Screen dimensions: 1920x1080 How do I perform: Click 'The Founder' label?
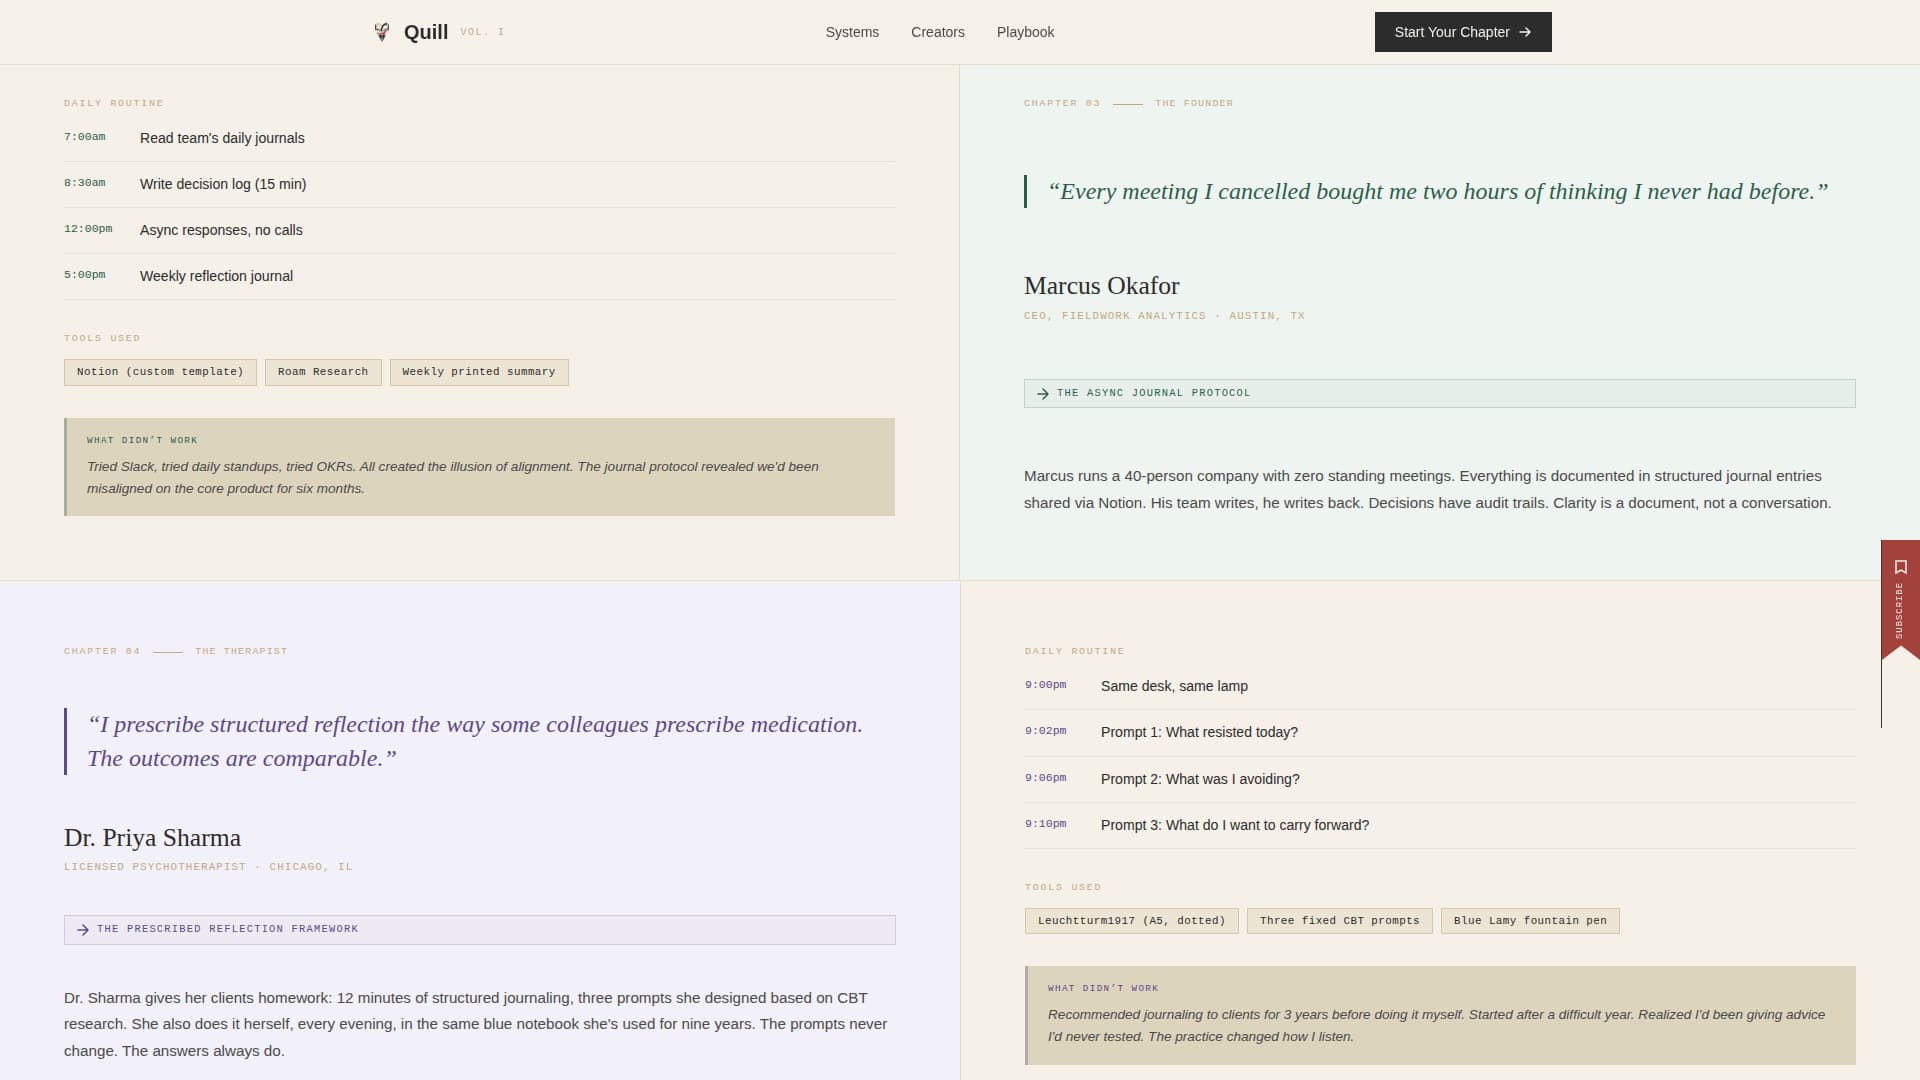coord(1194,103)
